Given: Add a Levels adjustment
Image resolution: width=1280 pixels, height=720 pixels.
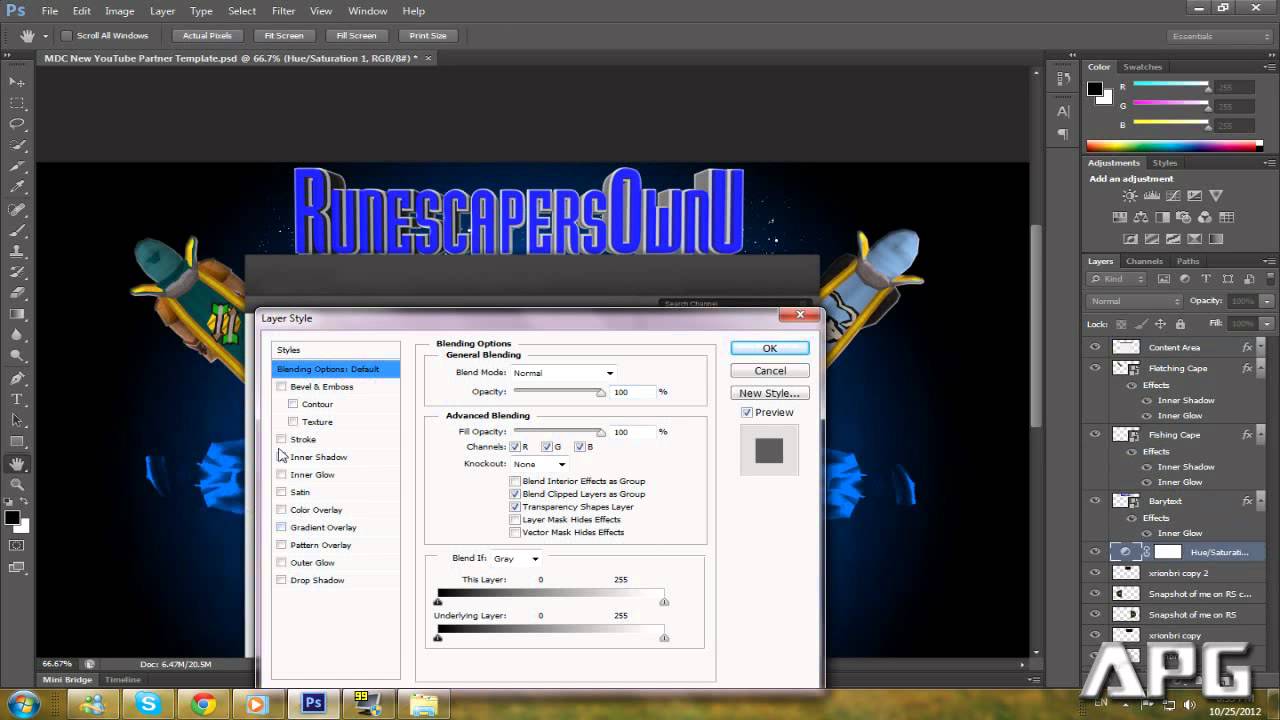Looking at the screenshot, I should click(x=1152, y=196).
